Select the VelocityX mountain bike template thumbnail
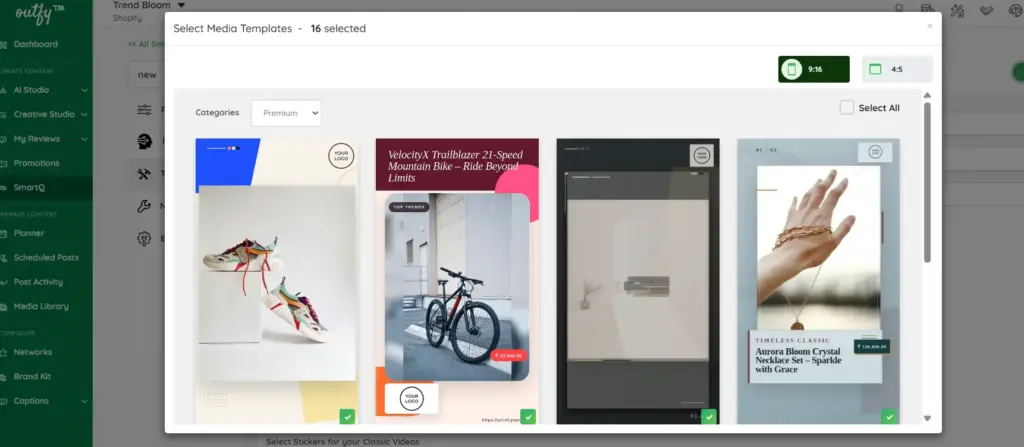Screen dimensions: 1024x447 click(x=457, y=281)
